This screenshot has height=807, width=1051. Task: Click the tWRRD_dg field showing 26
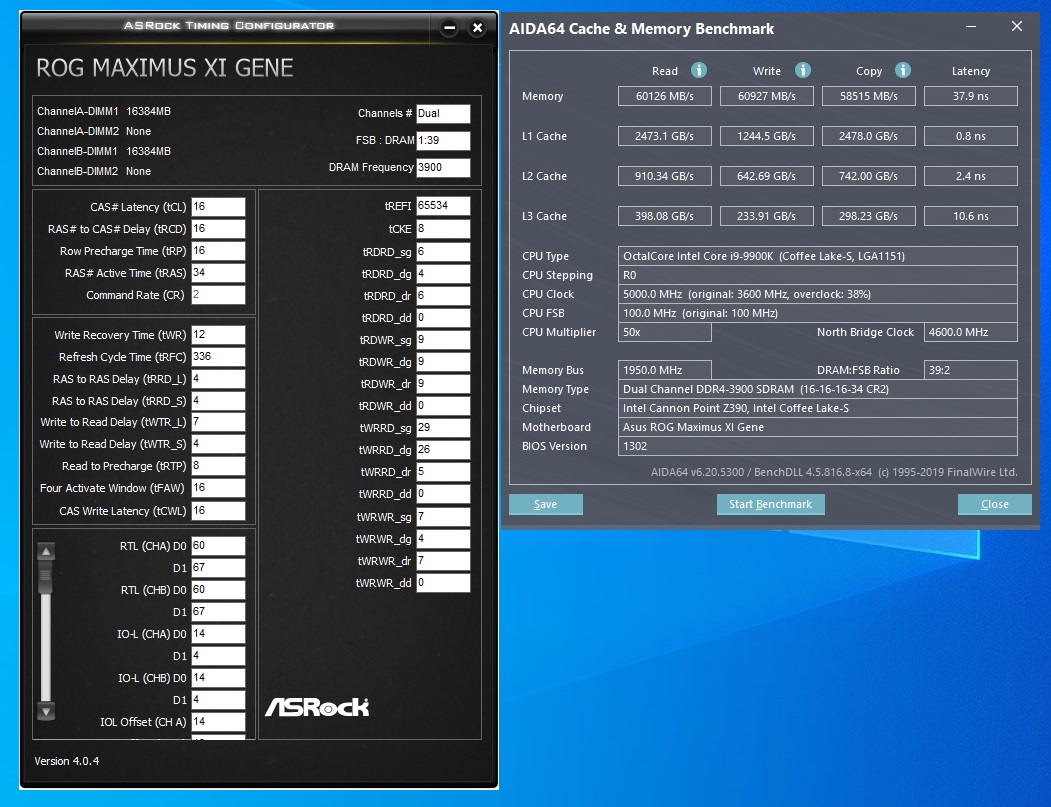pyautogui.click(x=443, y=450)
